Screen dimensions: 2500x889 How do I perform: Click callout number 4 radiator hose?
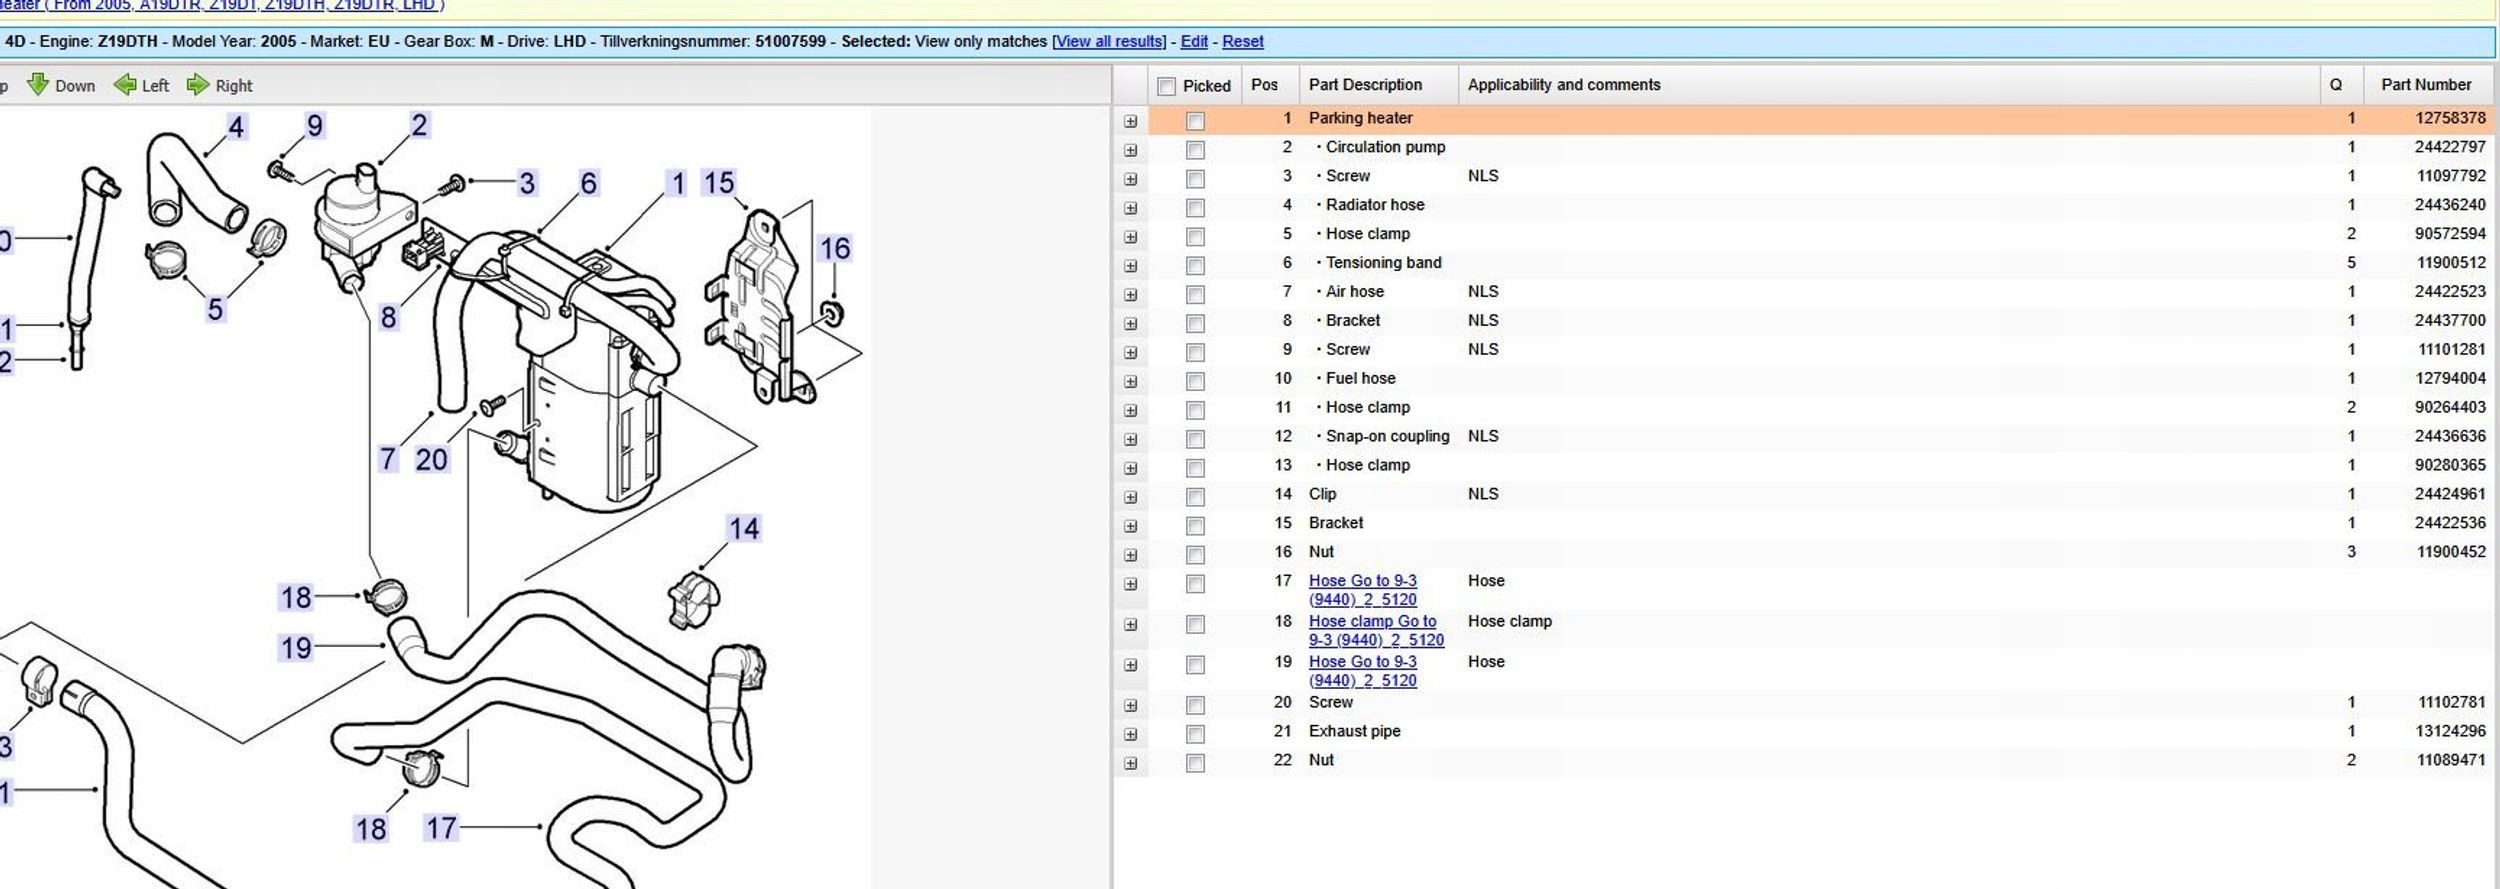click(236, 127)
